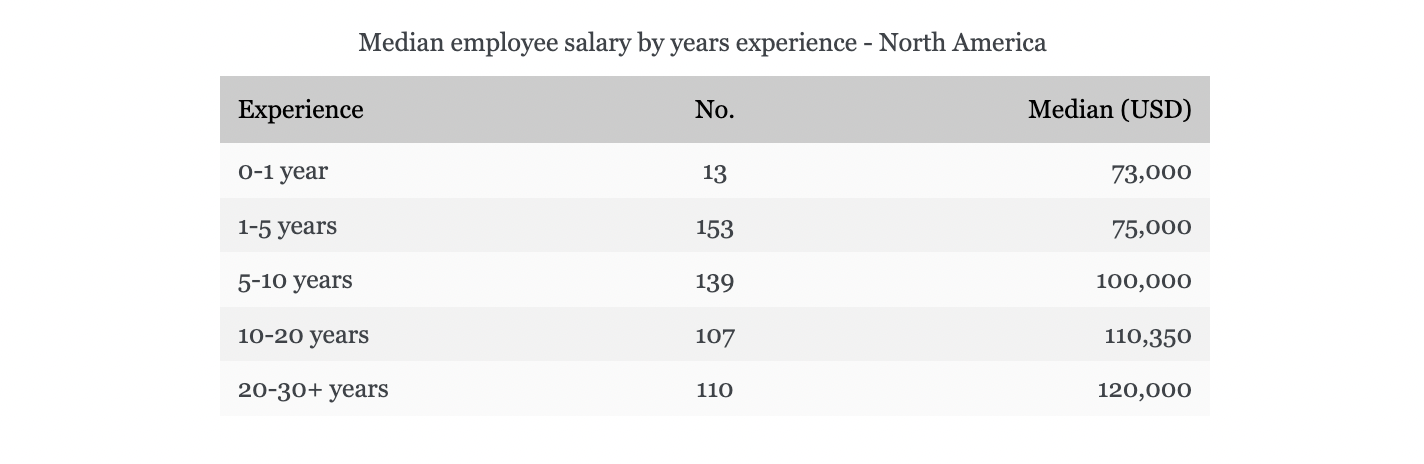Image resolution: width=1424 pixels, height=464 pixels.
Task: Click the '1-5 years' experience cell
Action: [x=287, y=227]
